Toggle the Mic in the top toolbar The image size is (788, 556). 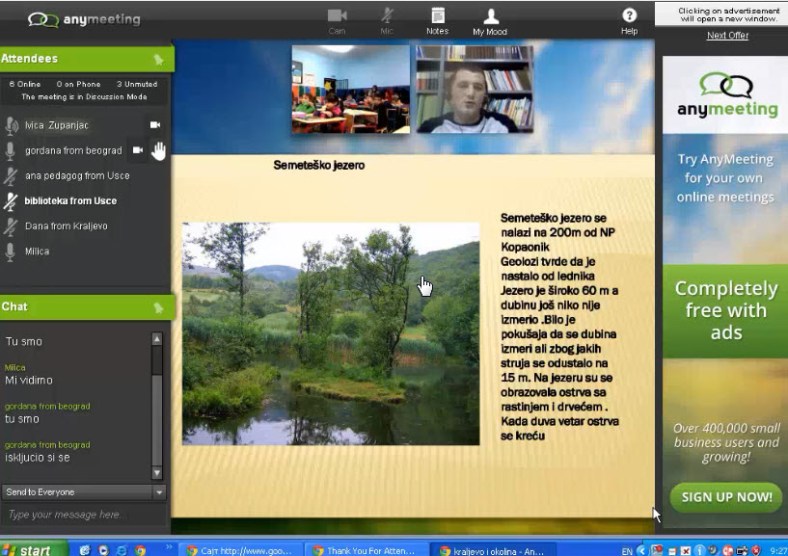pyautogui.click(x=387, y=18)
